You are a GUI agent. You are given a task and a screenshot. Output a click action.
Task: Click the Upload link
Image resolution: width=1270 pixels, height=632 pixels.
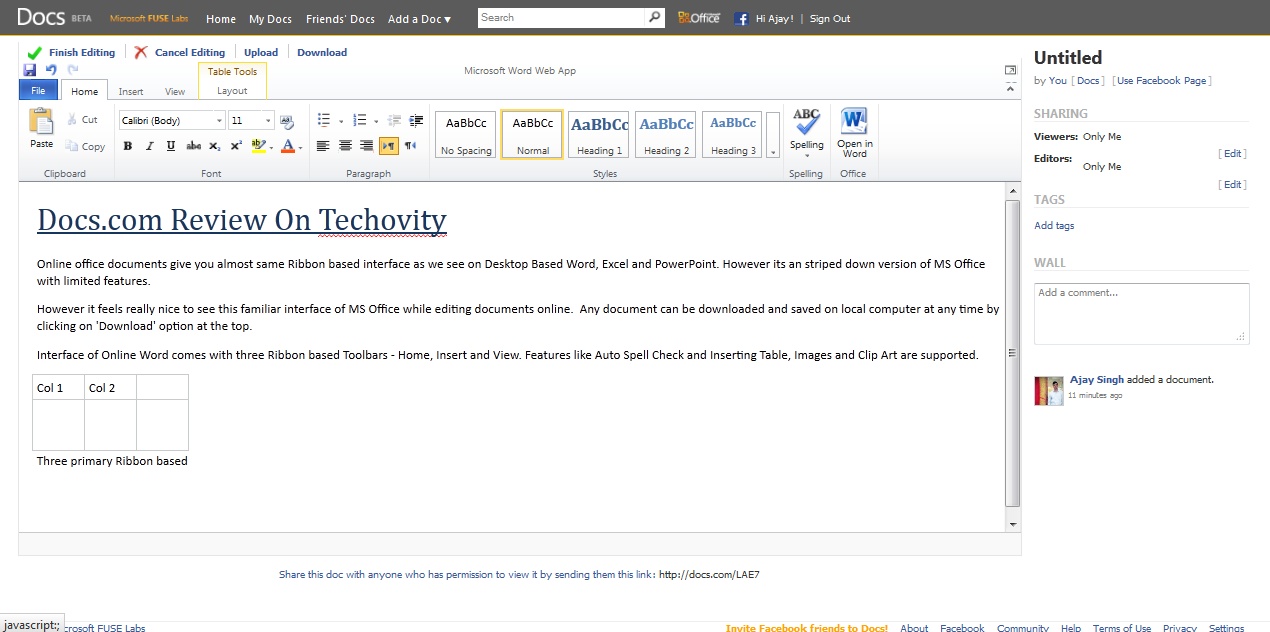261,52
